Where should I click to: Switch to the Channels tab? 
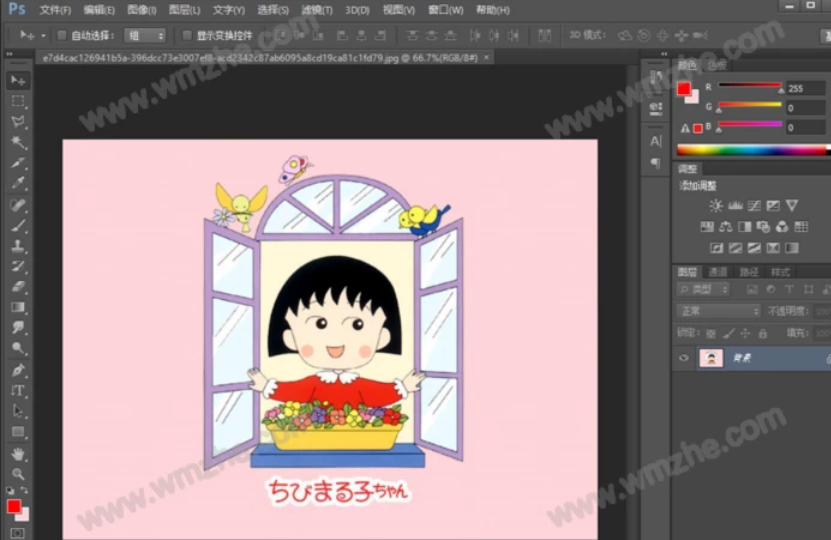718,272
